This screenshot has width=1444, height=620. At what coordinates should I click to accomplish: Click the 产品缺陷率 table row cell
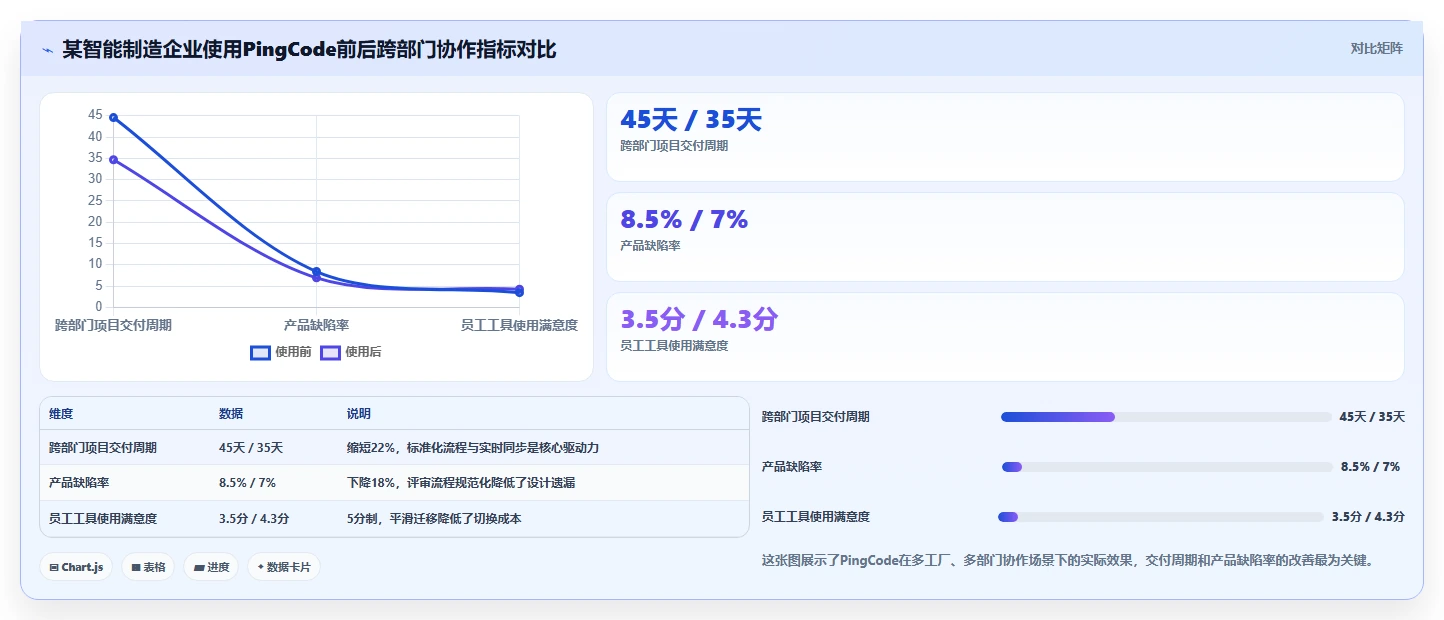pyautogui.click(x=79, y=483)
